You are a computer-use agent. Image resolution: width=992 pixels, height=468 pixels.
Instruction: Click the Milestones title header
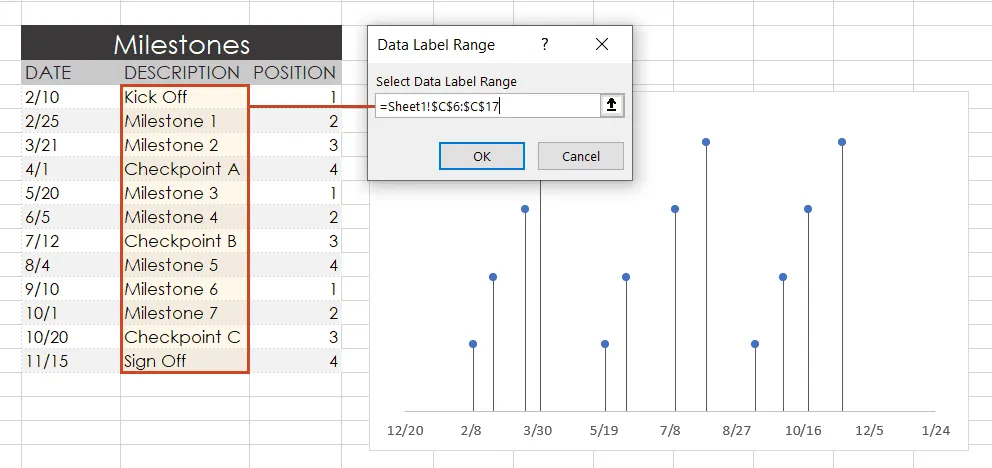coord(181,44)
